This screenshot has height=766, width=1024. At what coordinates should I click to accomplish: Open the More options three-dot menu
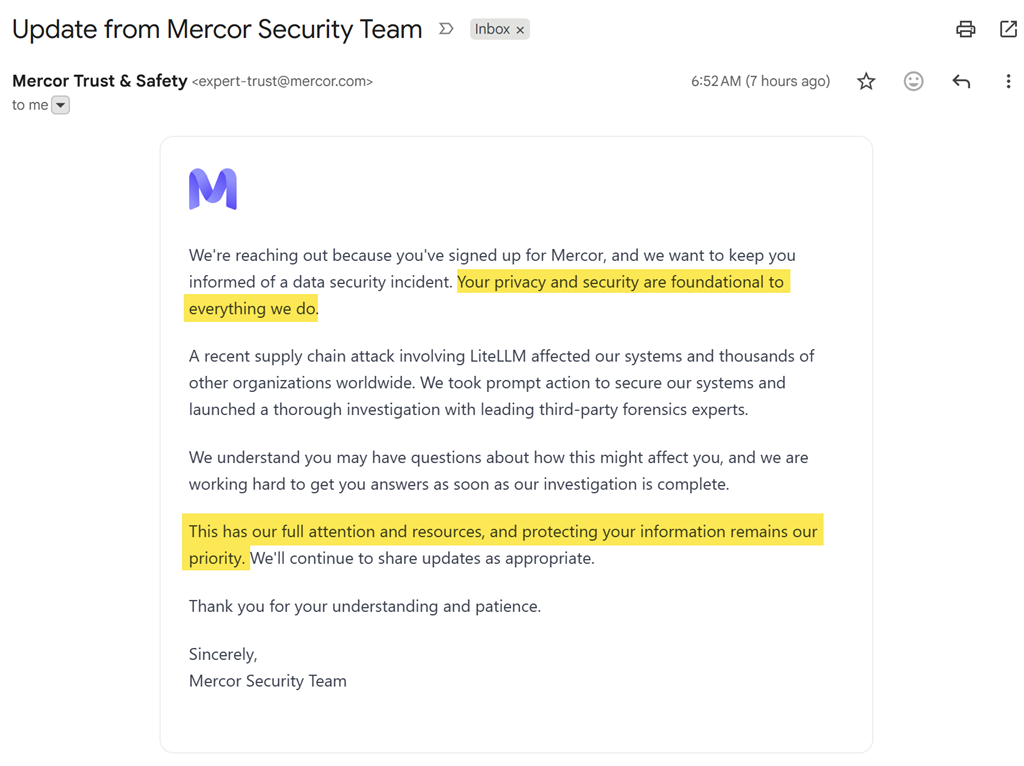coord(1008,82)
